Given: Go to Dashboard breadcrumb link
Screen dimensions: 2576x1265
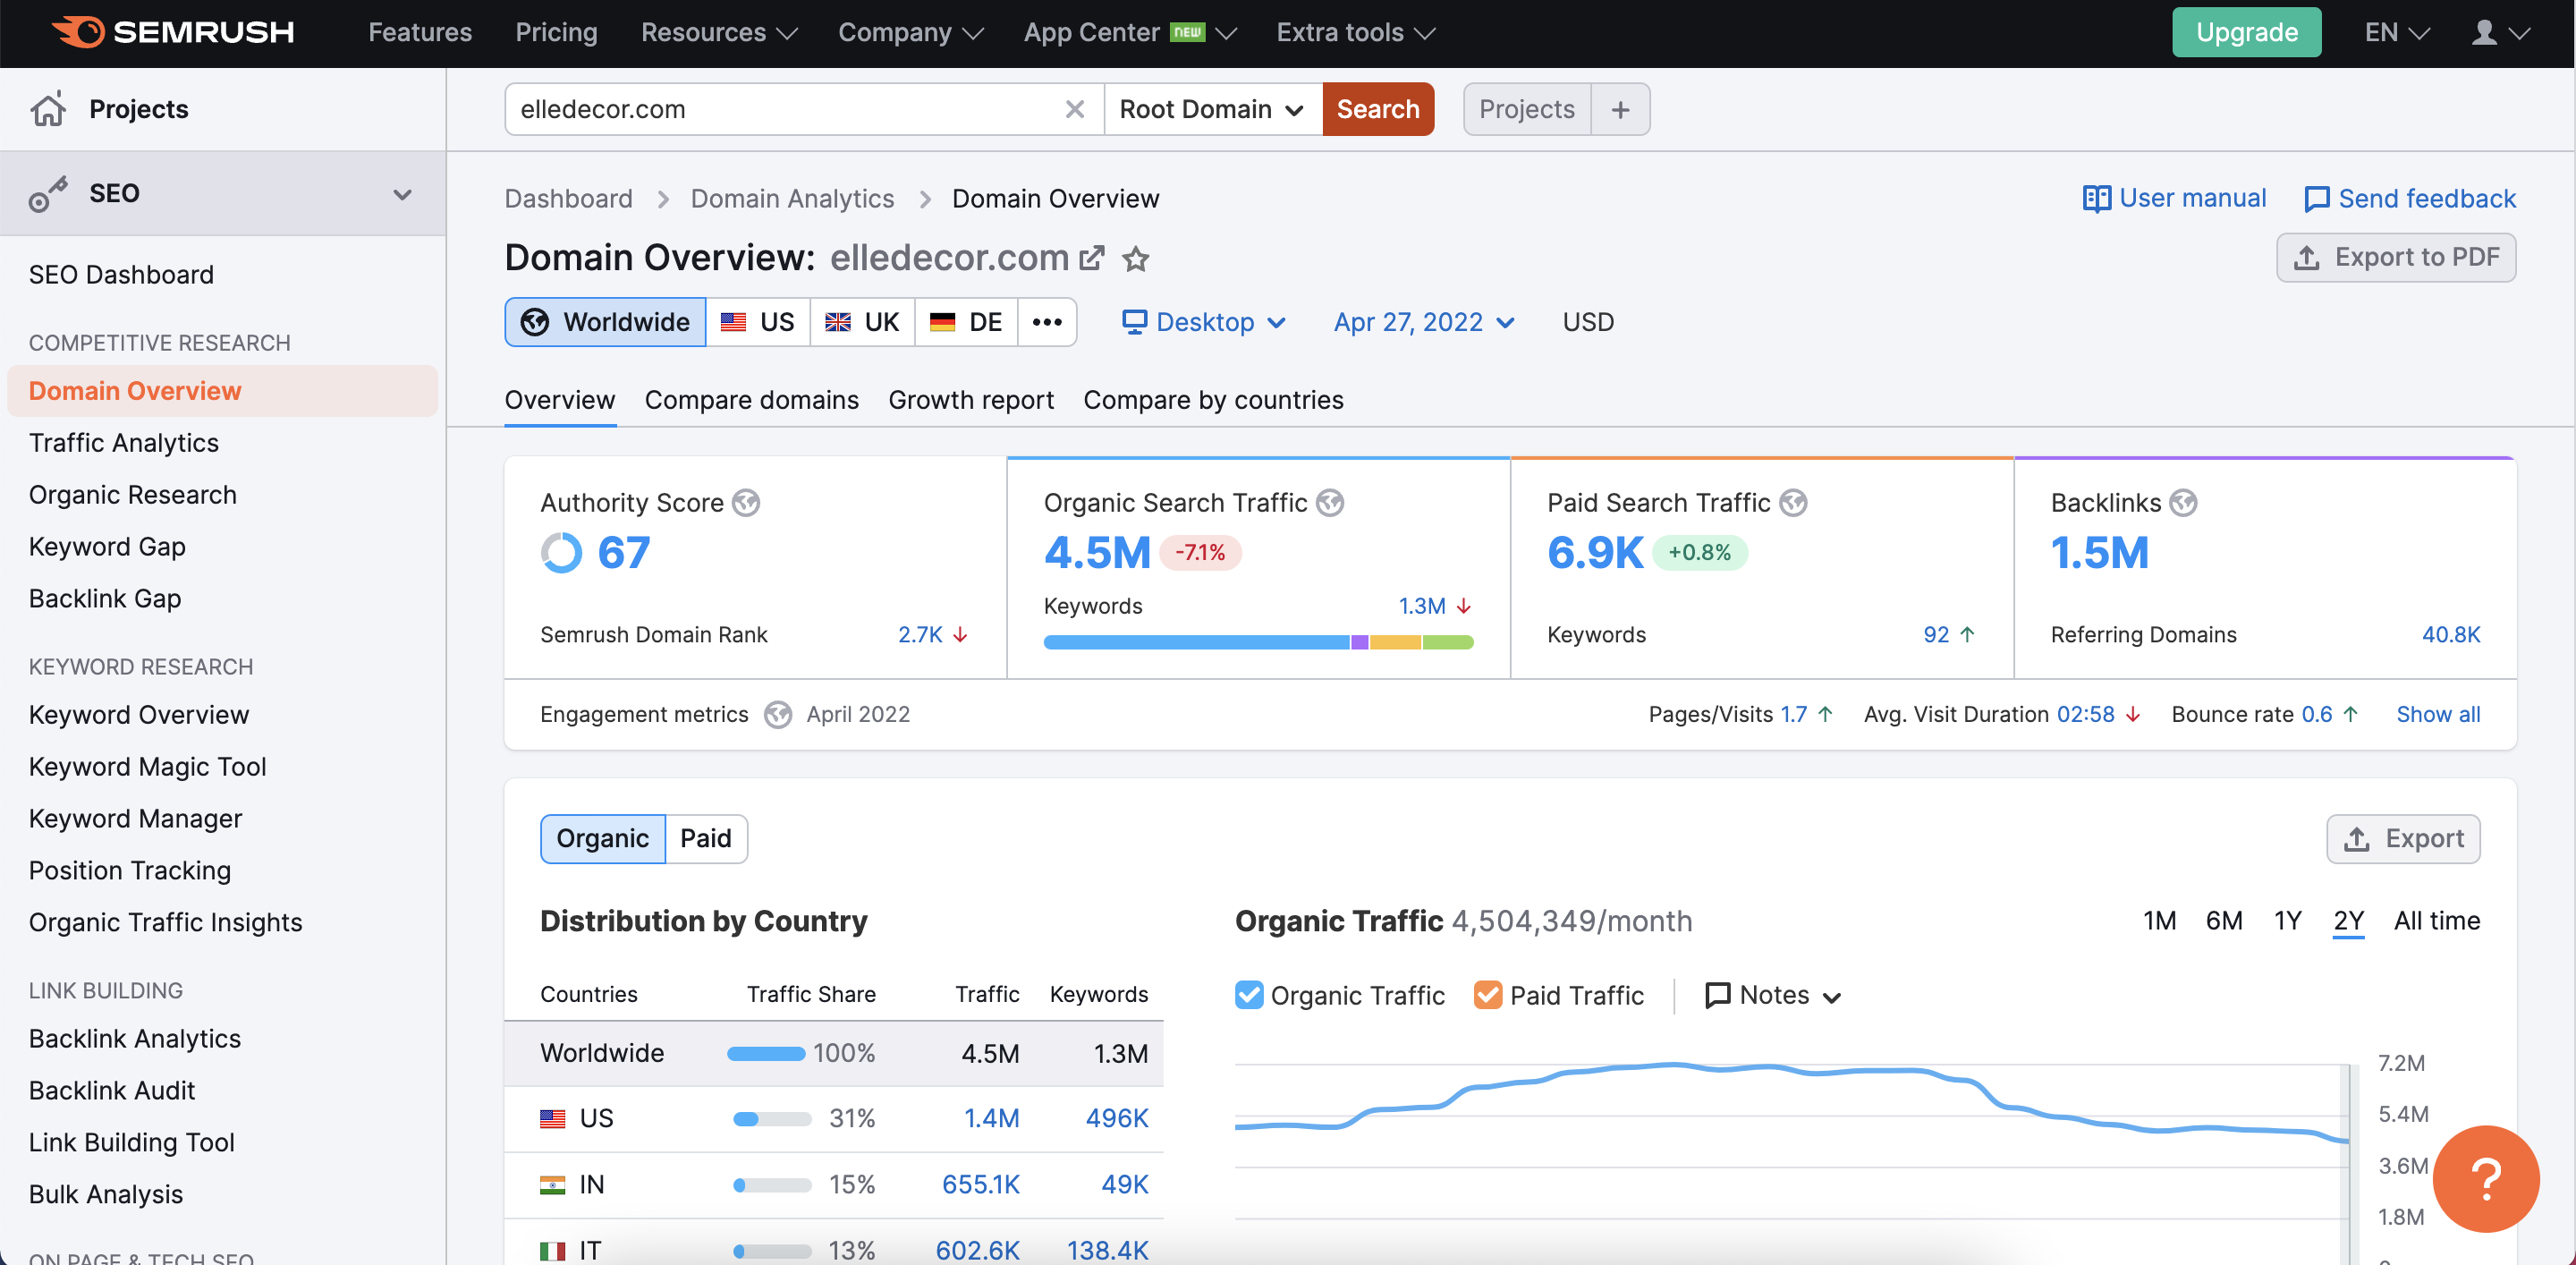Looking at the screenshot, I should point(568,199).
